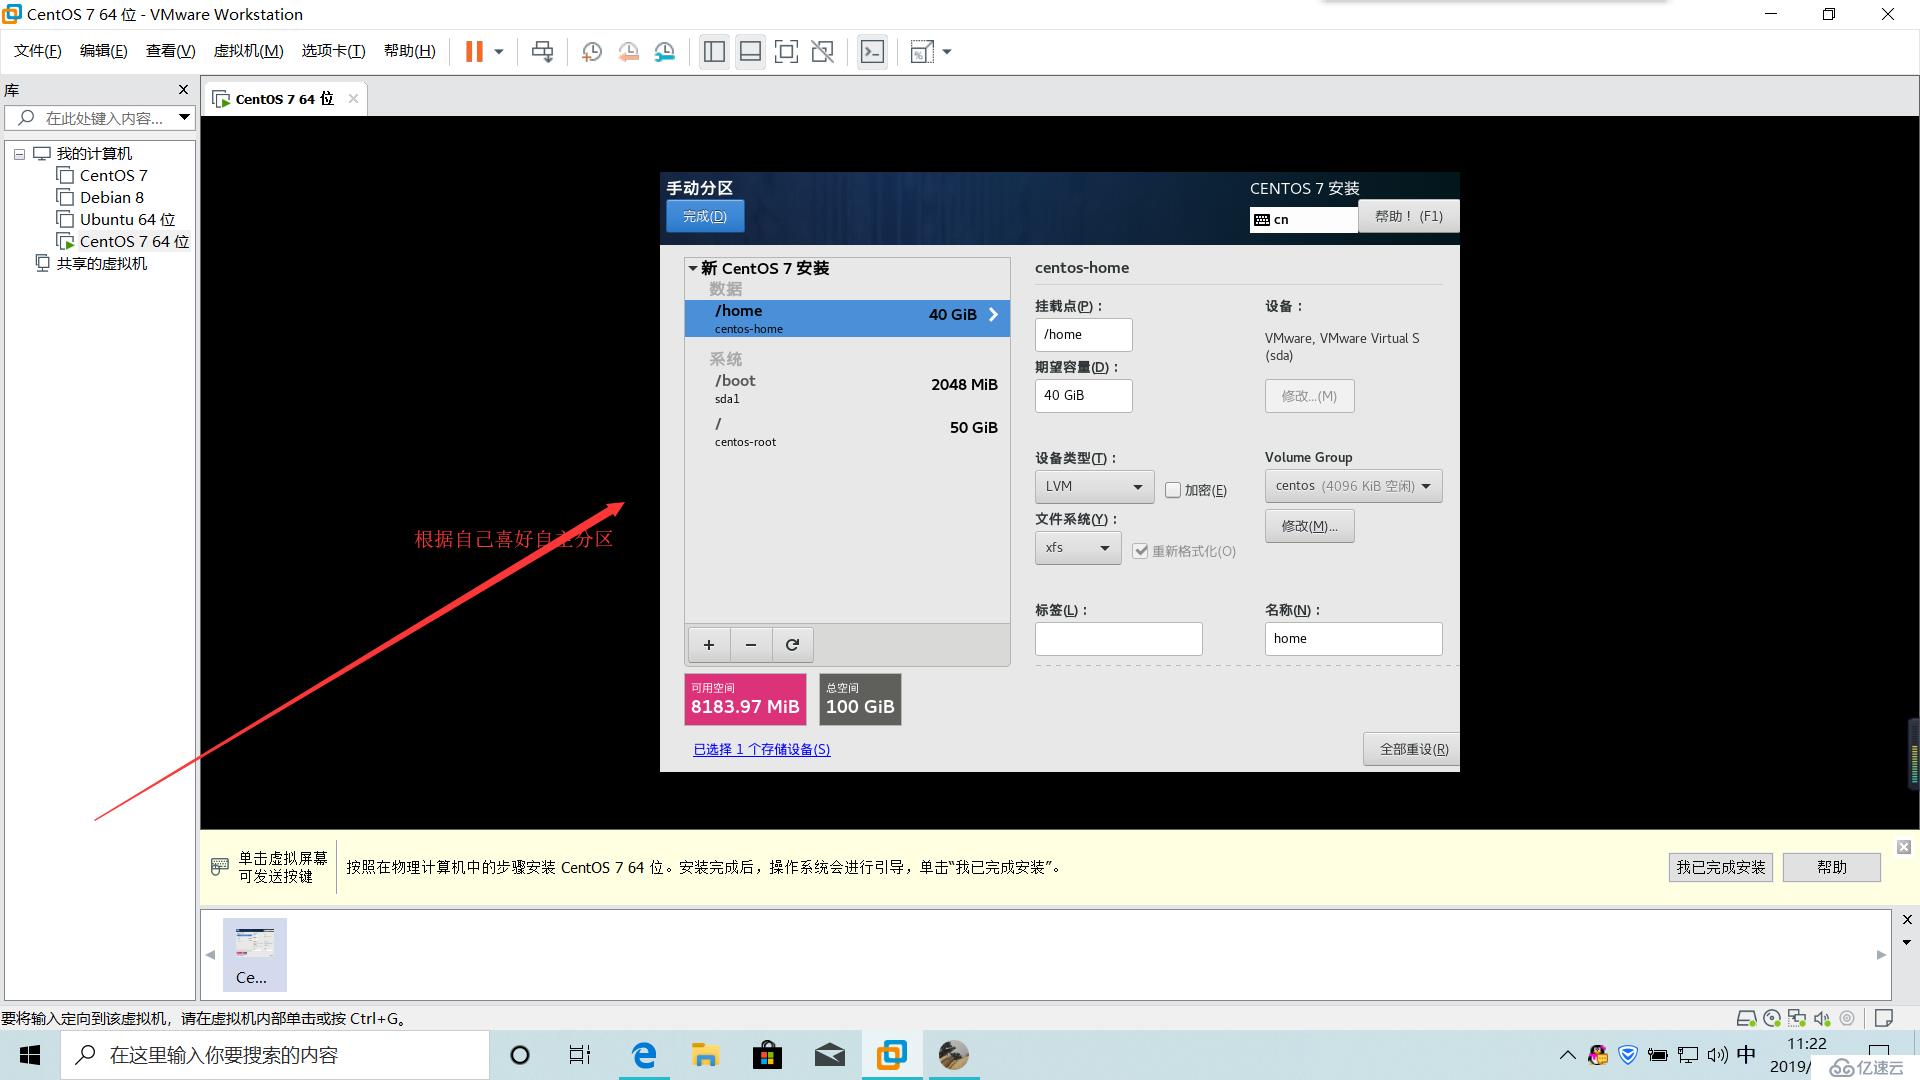Revert the virtual machine to its snapshot
This screenshot has height=1080, width=1920.
[x=628, y=52]
